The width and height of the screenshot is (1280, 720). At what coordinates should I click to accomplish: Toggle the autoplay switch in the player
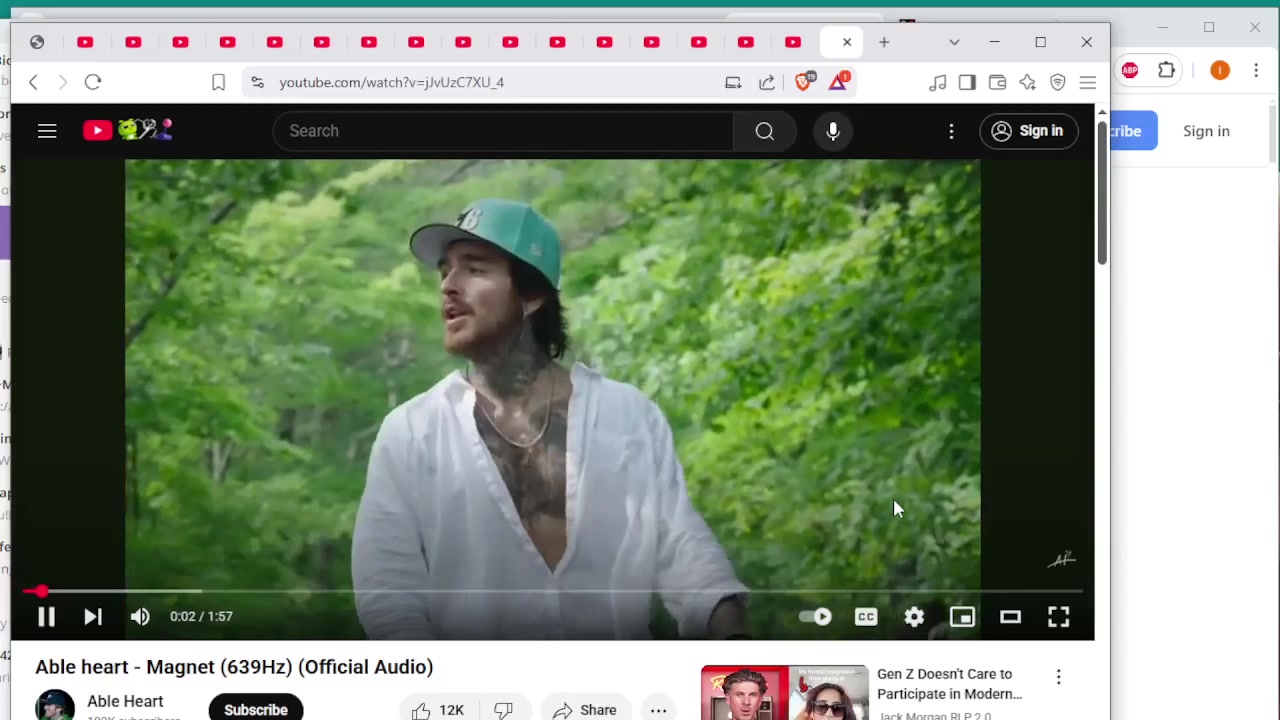816,617
